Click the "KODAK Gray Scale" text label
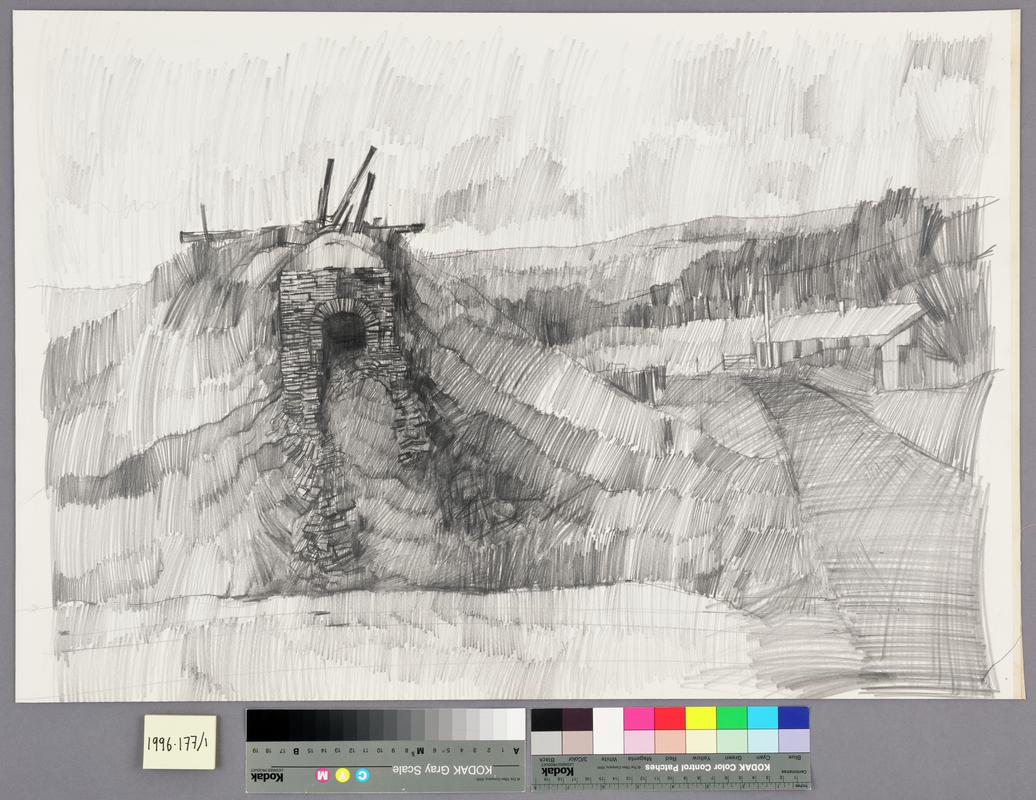Image resolution: width=1036 pixels, height=800 pixels. point(438,769)
